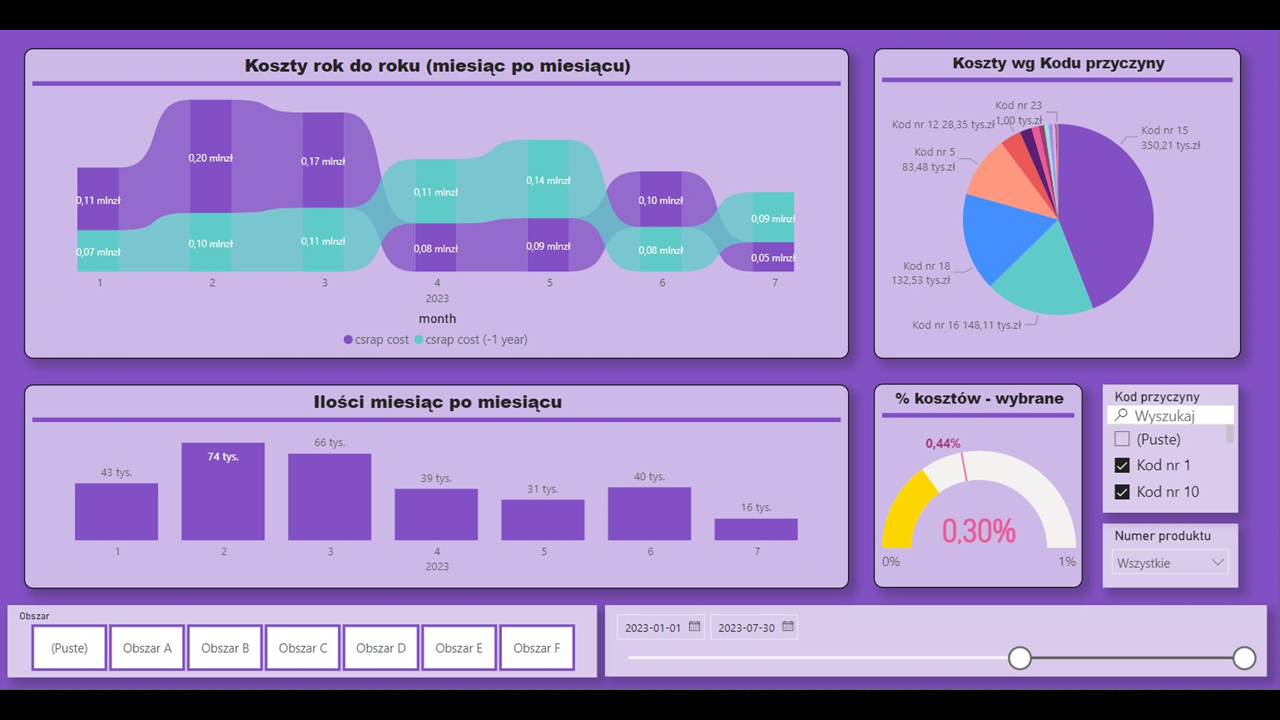The height and width of the screenshot is (720, 1280).
Task: Toggle the (Puste) checkbox in Kod przyczyny
Action: pyautogui.click(x=1122, y=439)
